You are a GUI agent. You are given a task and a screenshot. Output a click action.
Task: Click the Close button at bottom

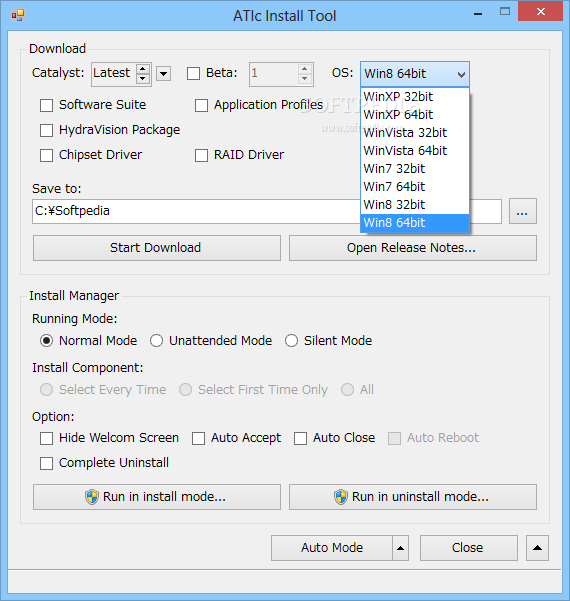469,548
